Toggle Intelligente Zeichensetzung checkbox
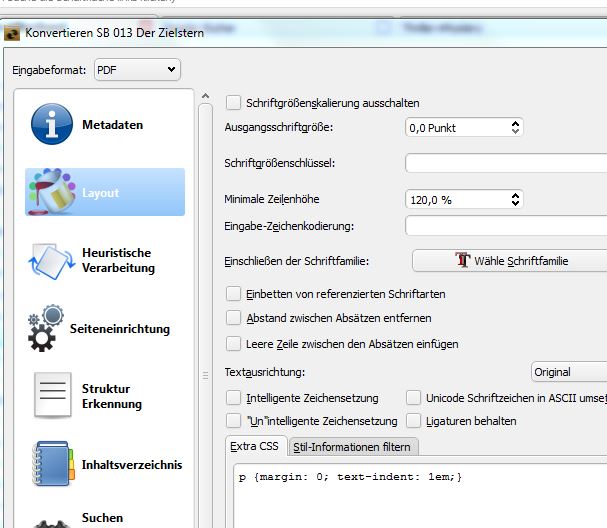 point(233,398)
